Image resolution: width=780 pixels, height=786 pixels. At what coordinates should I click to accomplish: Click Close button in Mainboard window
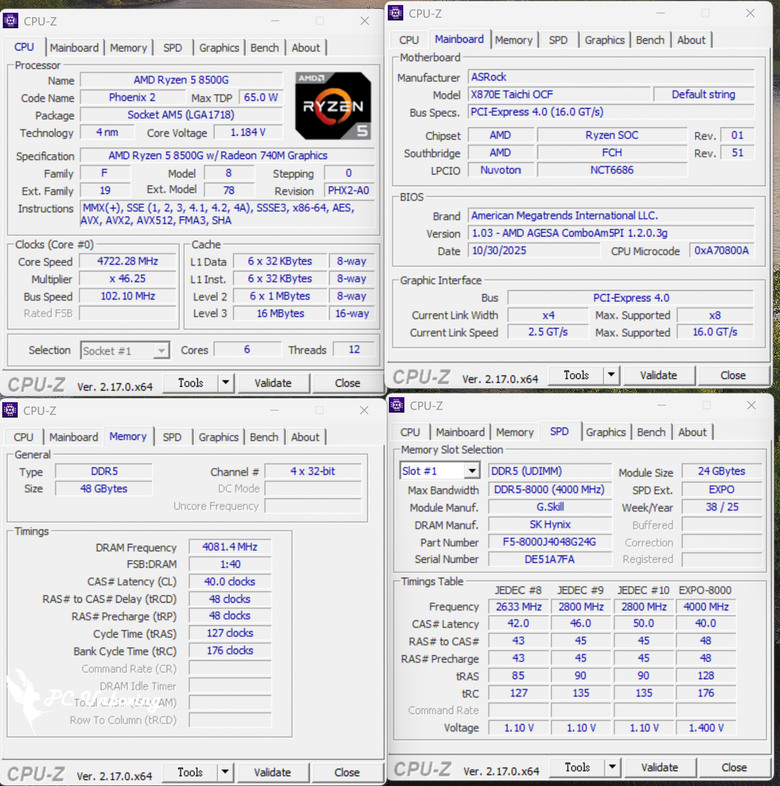pos(733,375)
